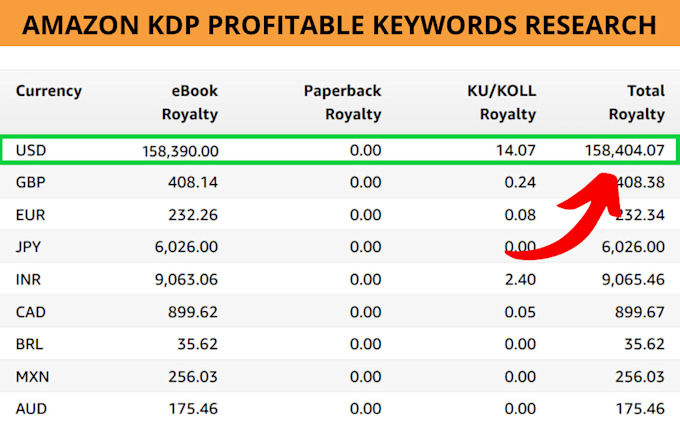This screenshot has height=421, width=680.
Task: Click the KU/KOLL Royalty column header
Action: pyautogui.click(x=501, y=103)
